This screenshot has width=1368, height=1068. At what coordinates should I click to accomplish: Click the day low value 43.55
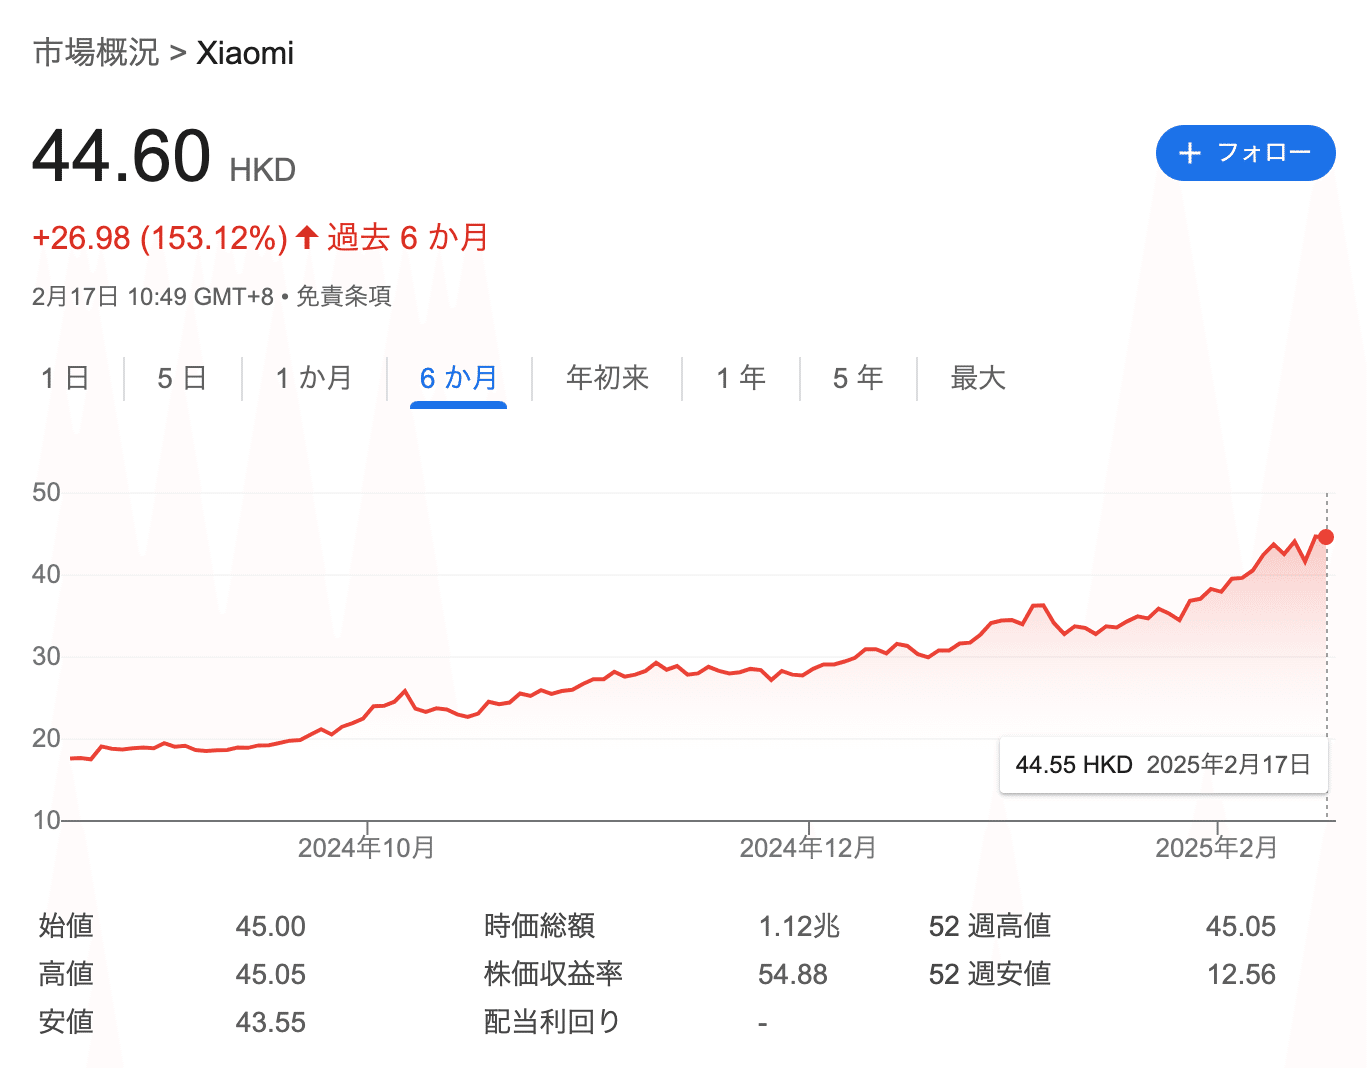[271, 1022]
